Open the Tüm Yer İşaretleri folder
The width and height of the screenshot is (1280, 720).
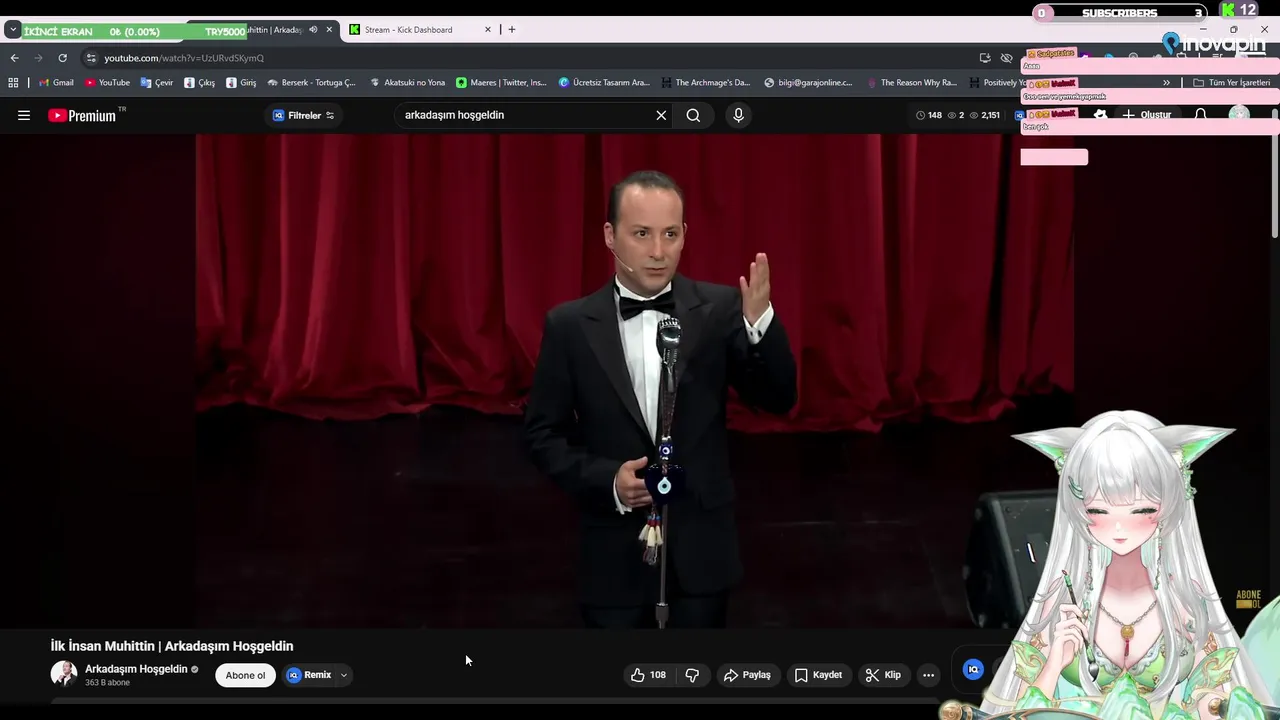[x=1231, y=83]
